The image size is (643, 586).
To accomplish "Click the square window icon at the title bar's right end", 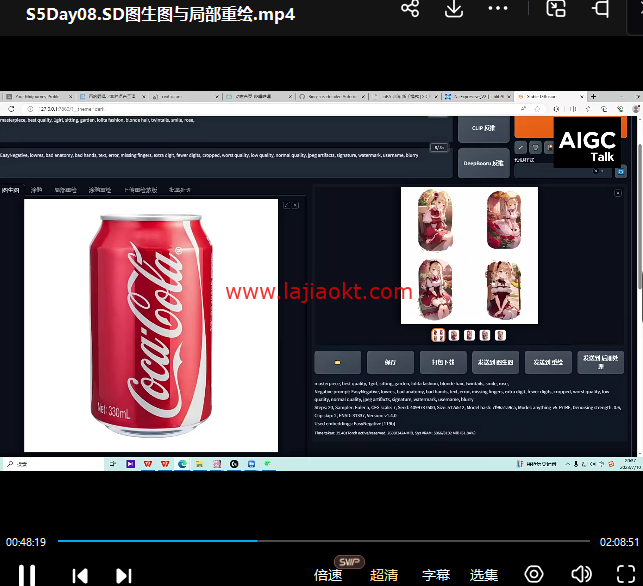I will 600,8.
